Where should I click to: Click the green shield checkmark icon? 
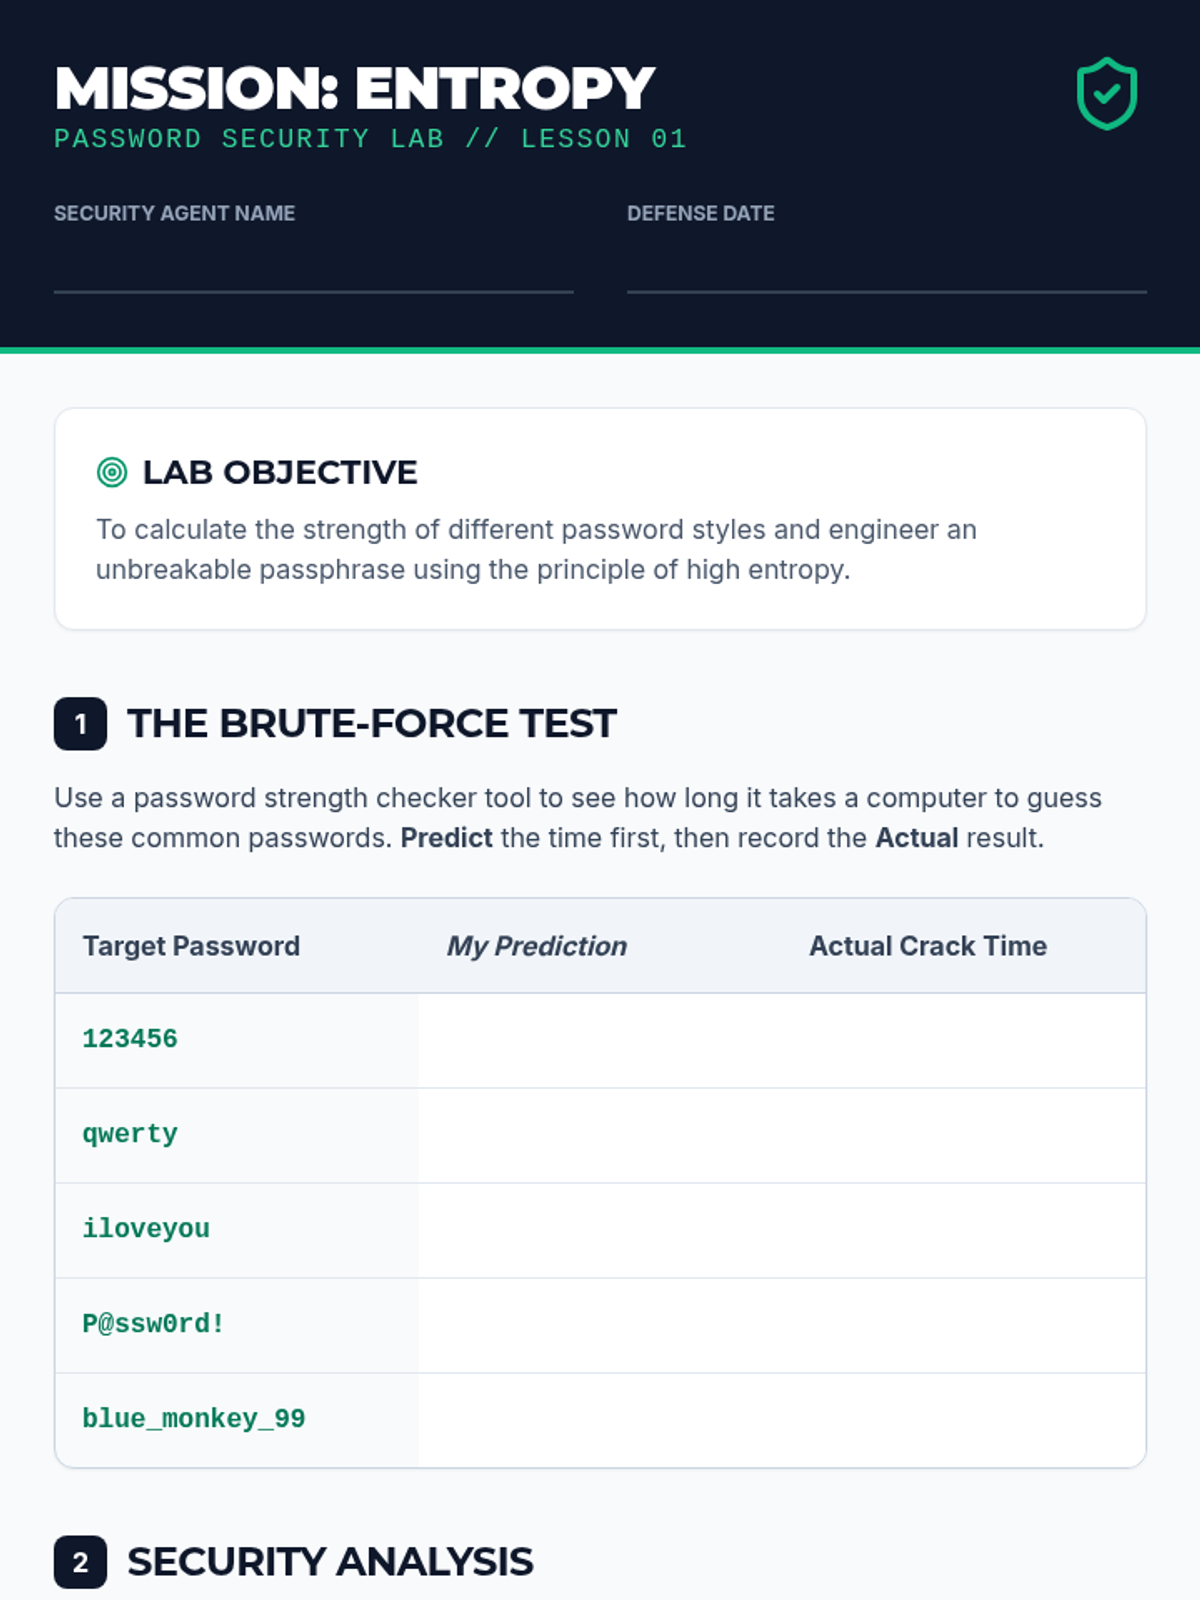click(1106, 94)
